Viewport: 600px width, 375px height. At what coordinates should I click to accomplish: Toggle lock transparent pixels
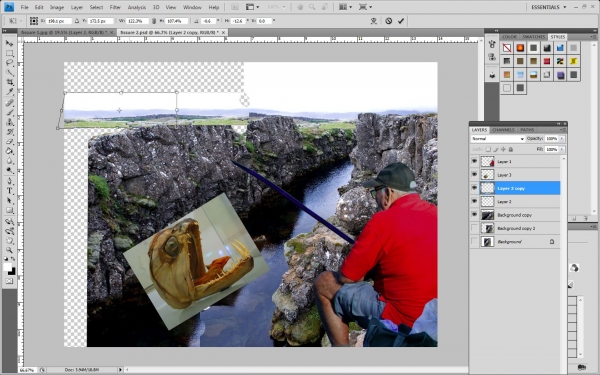click(x=488, y=149)
